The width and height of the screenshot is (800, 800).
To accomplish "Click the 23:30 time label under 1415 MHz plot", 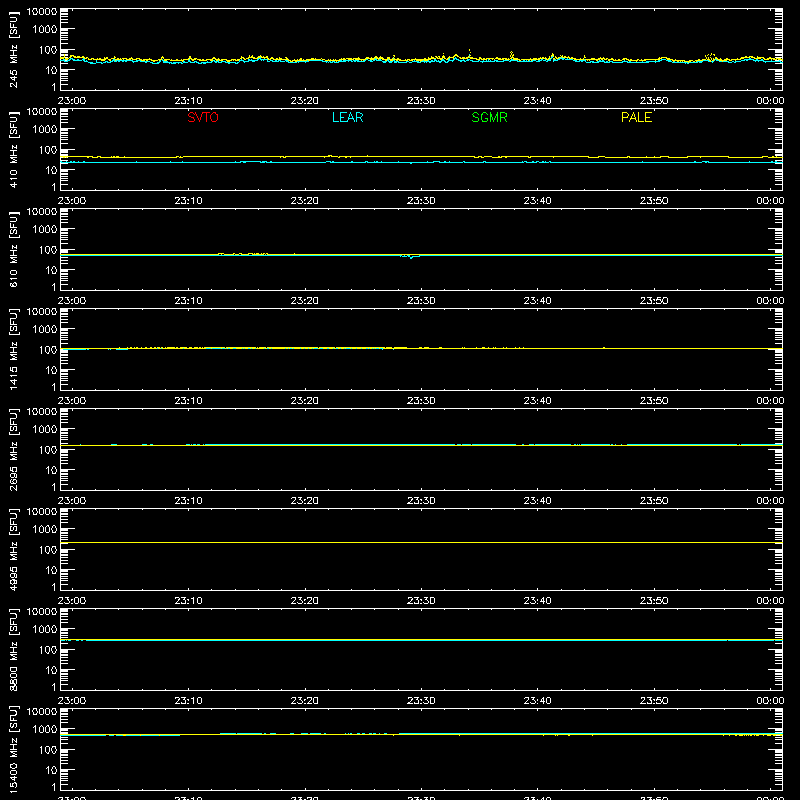I will pos(421,401).
